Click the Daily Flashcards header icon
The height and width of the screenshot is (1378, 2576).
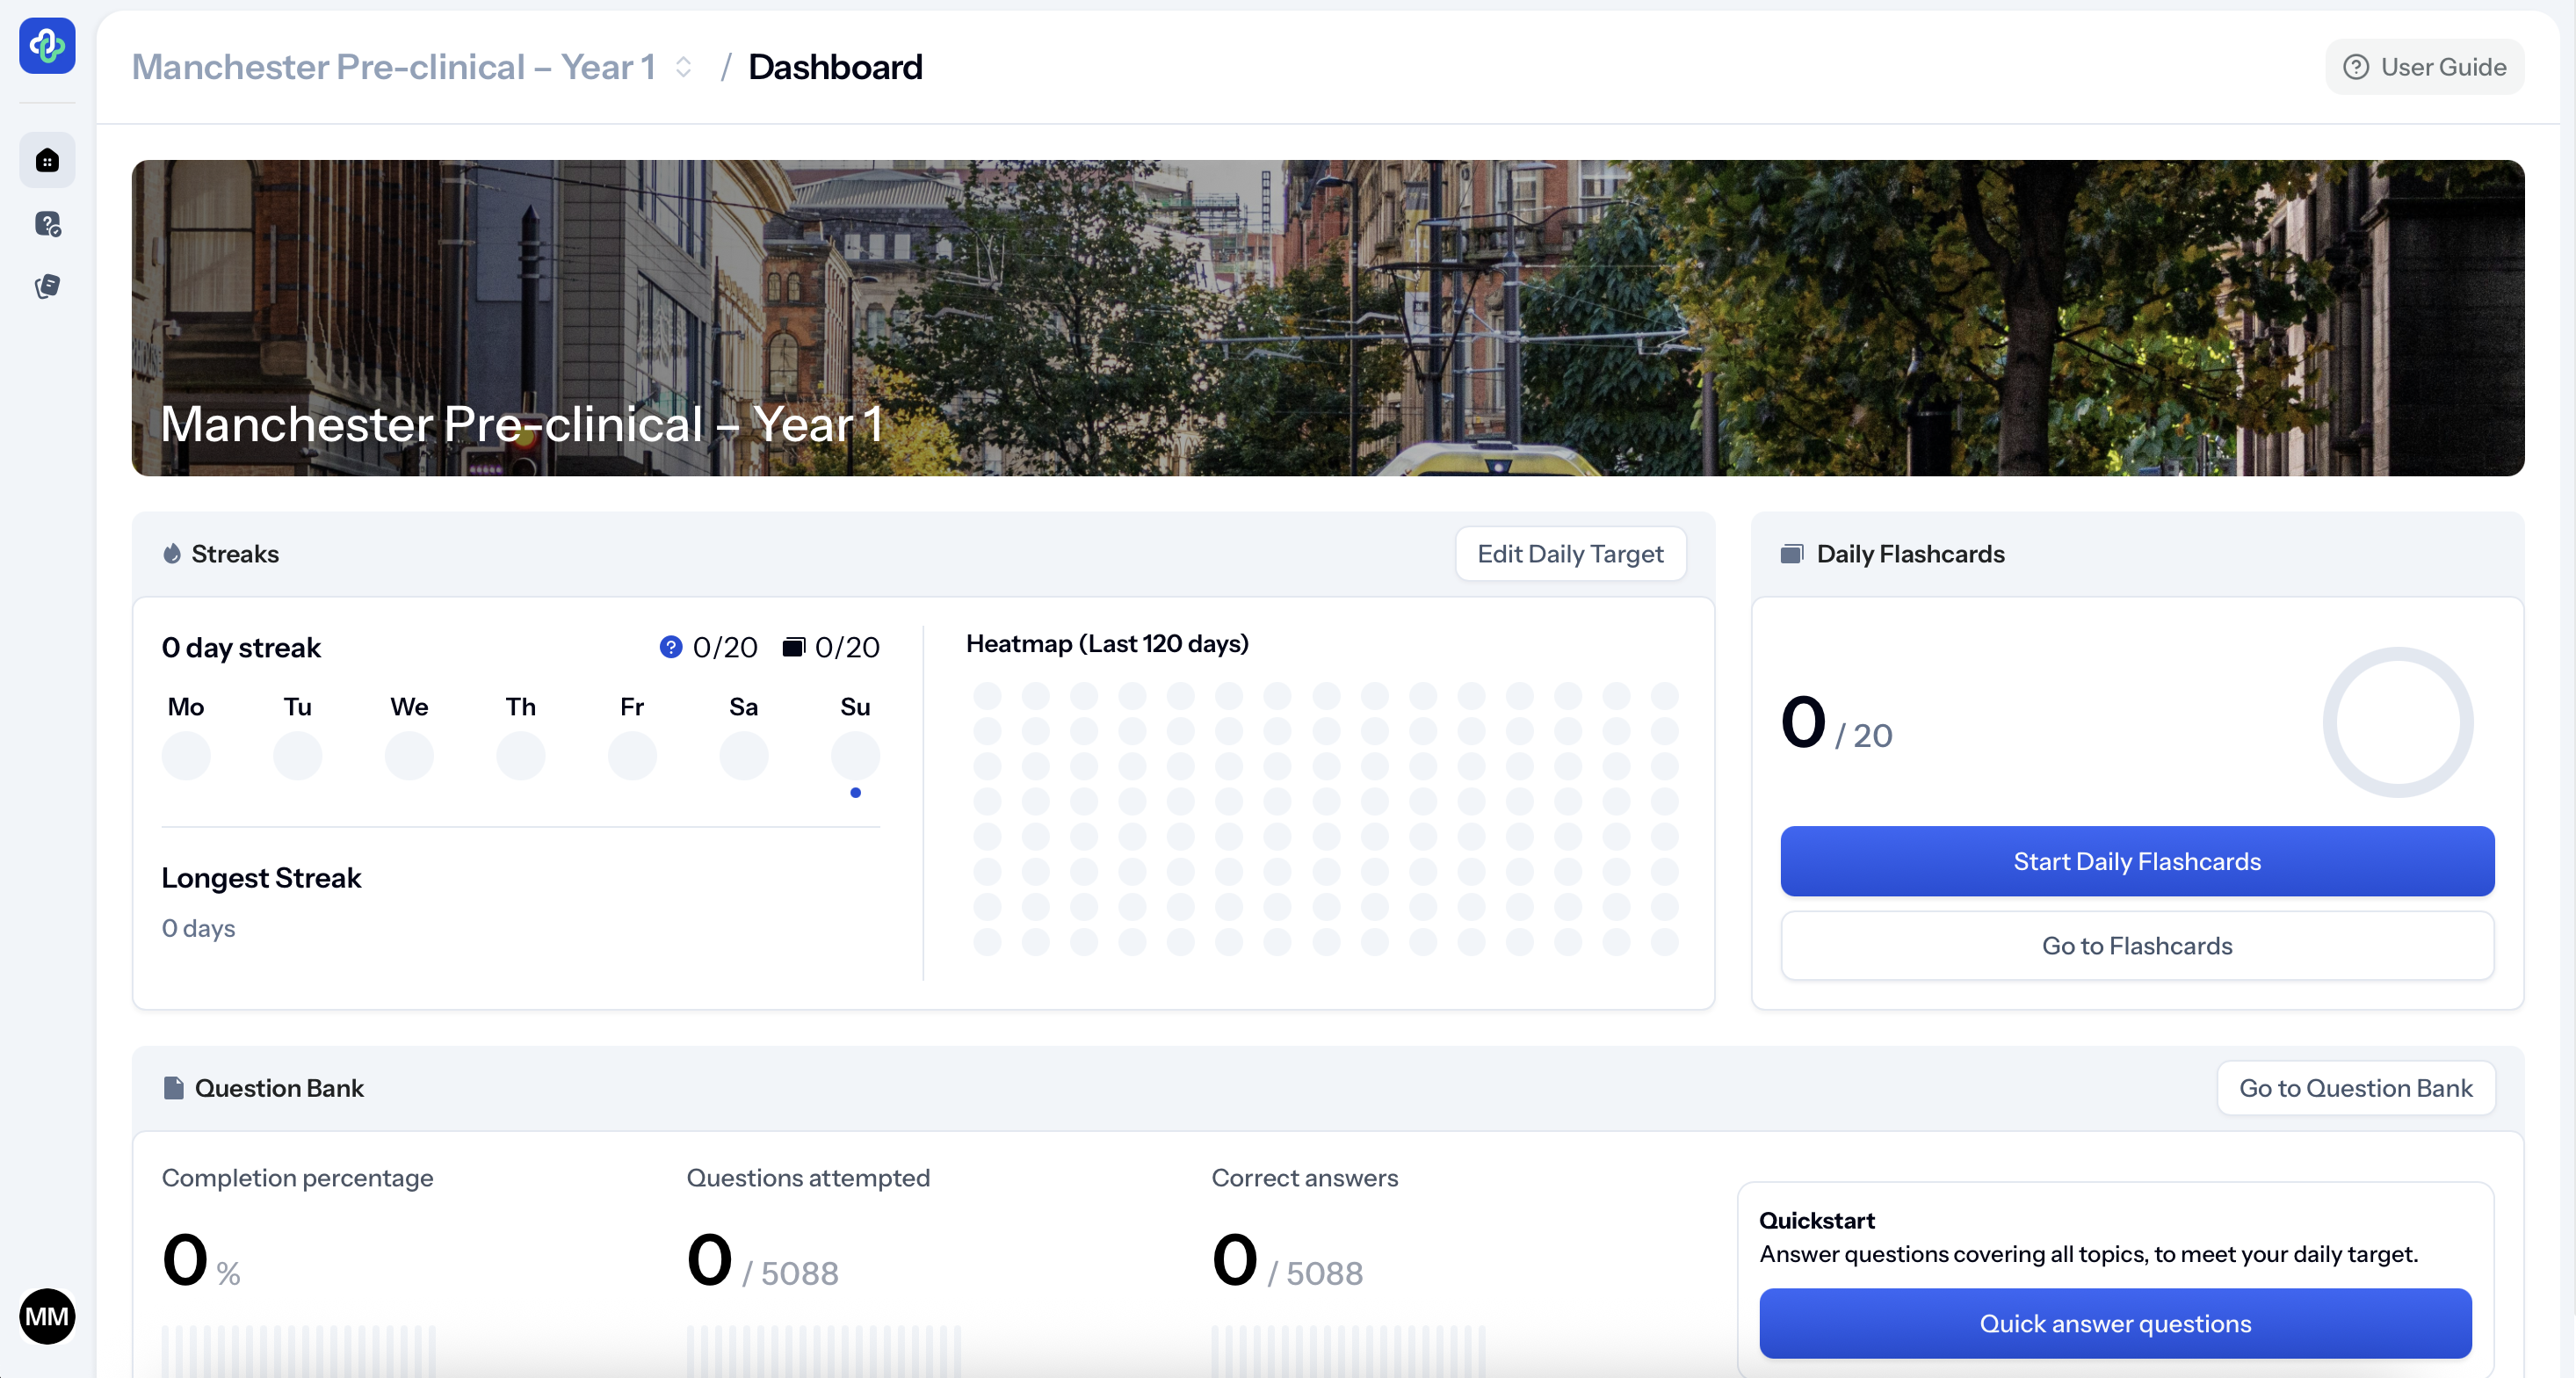point(1791,554)
